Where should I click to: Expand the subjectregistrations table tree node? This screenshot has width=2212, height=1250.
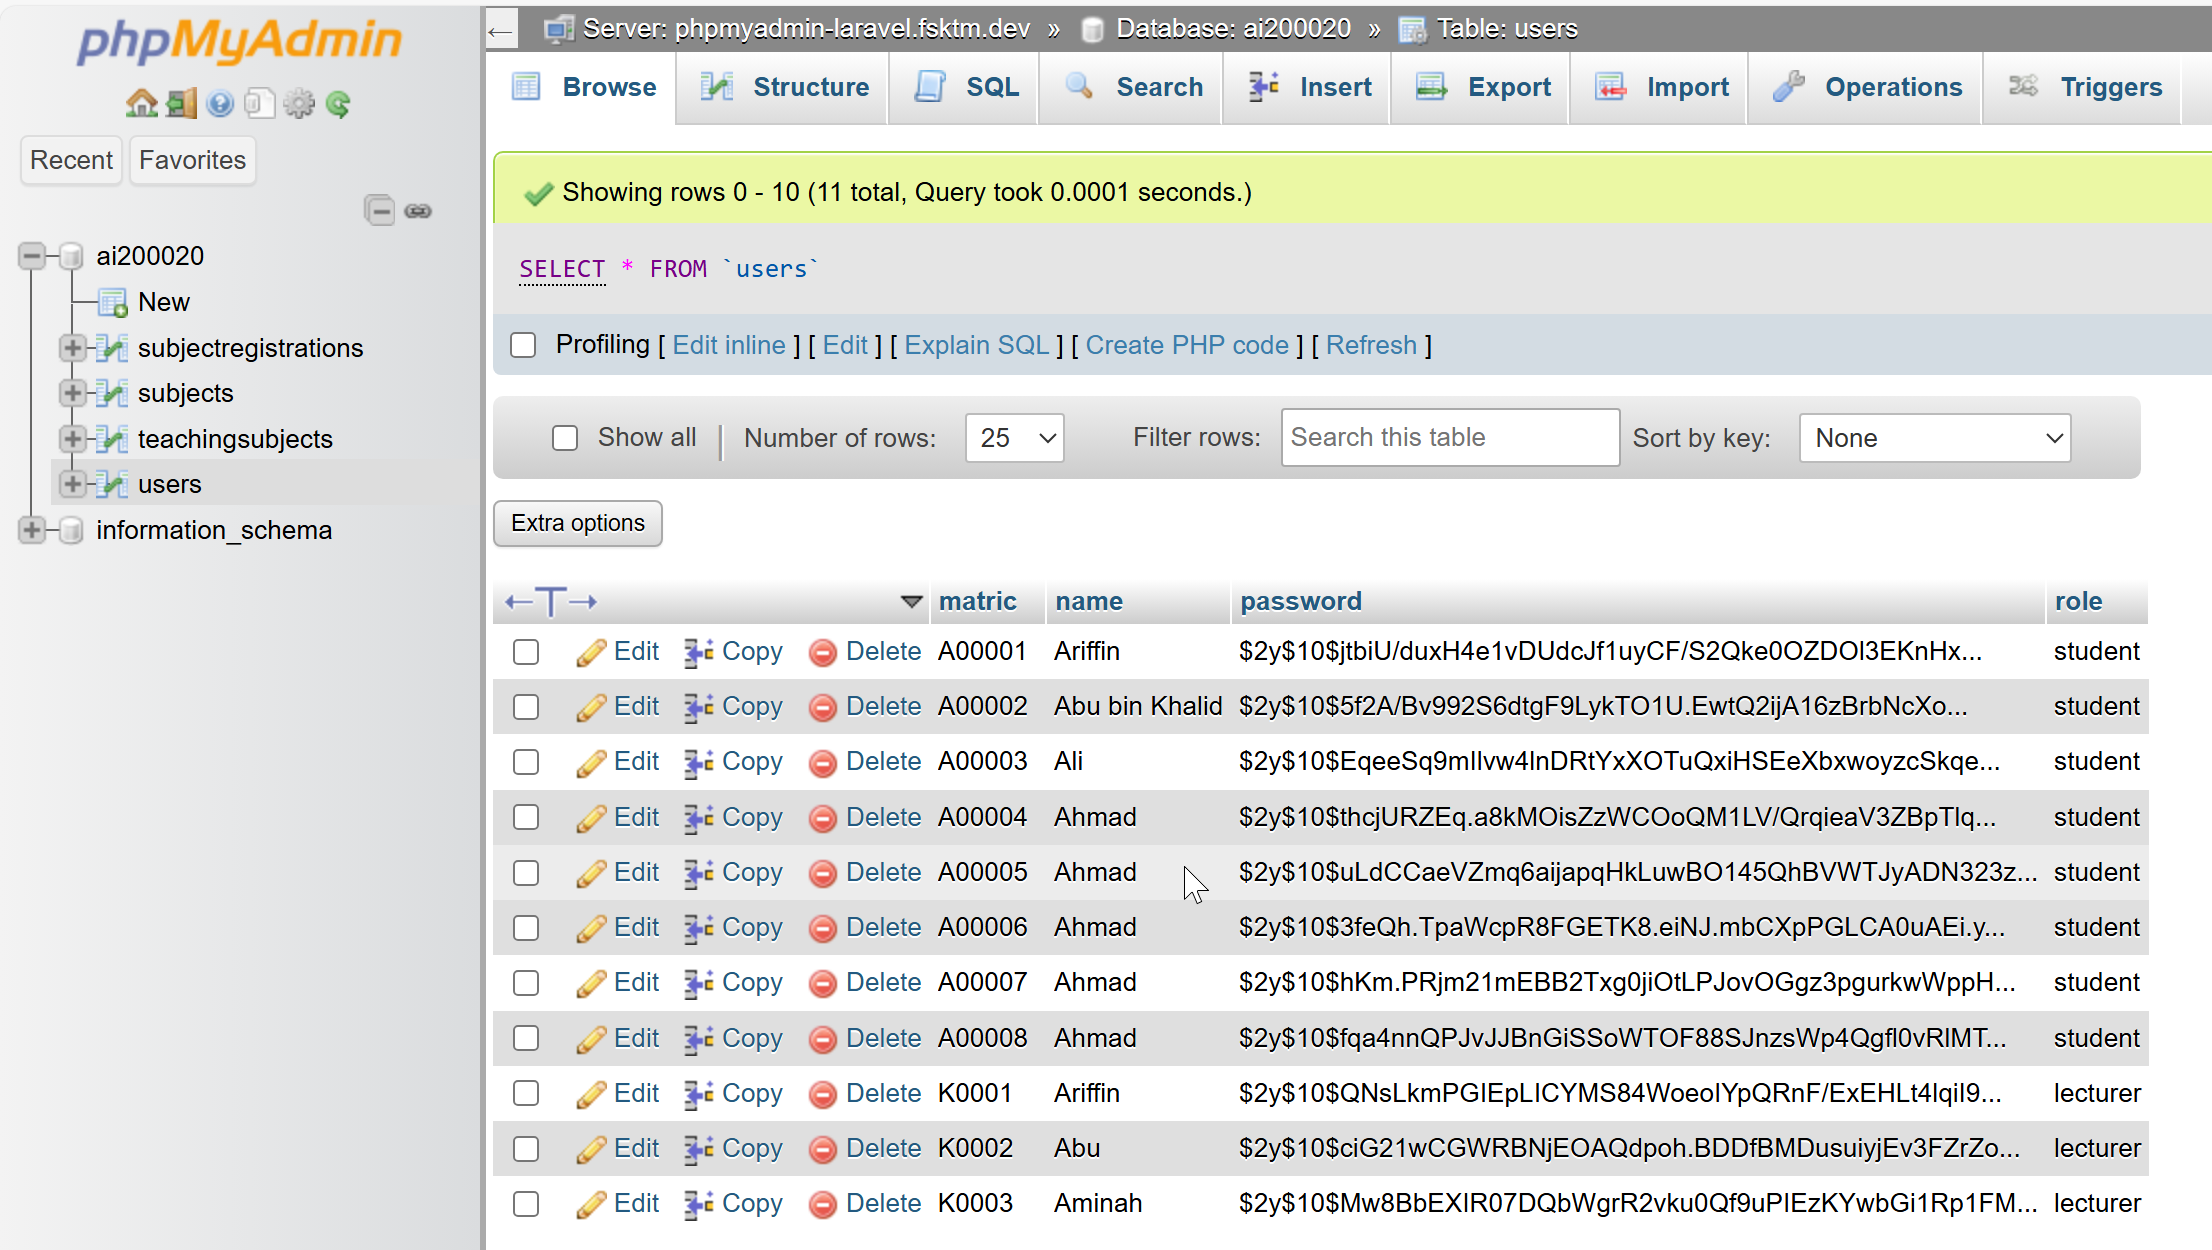[x=72, y=348]
